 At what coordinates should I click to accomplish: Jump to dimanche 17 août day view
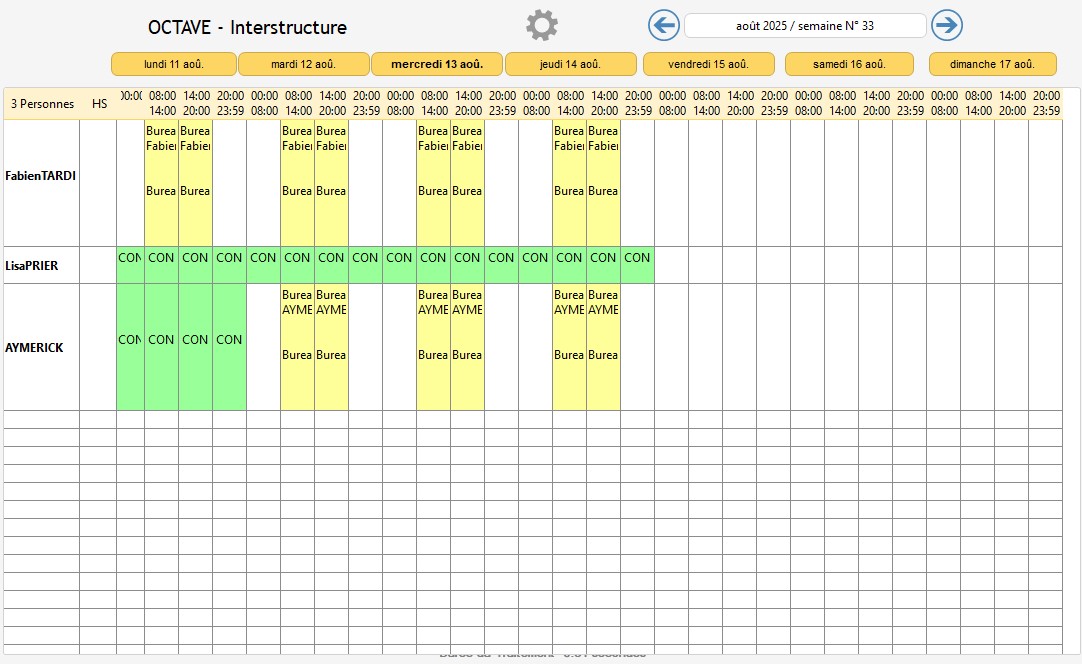(992, 64)
